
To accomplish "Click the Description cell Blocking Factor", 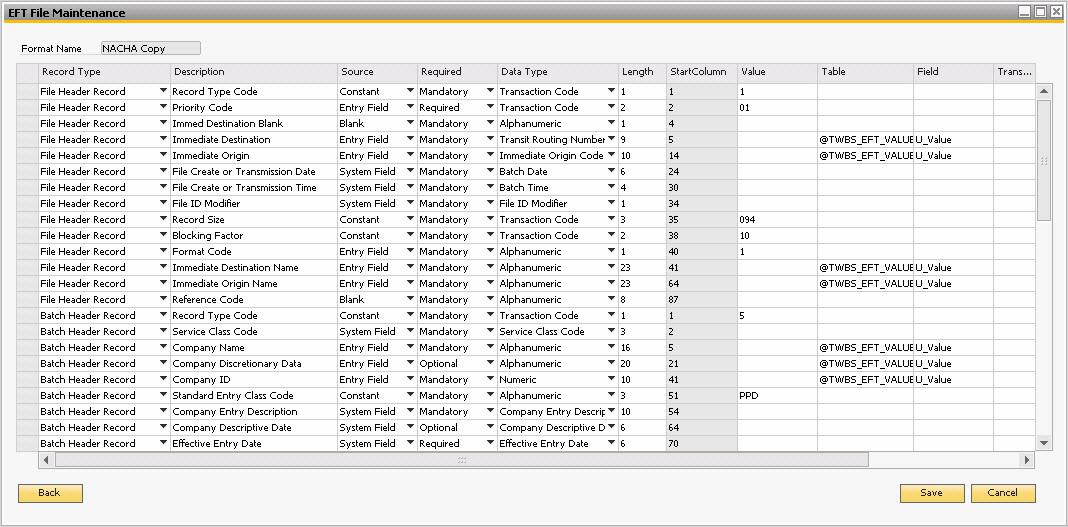I will (254, 236).
